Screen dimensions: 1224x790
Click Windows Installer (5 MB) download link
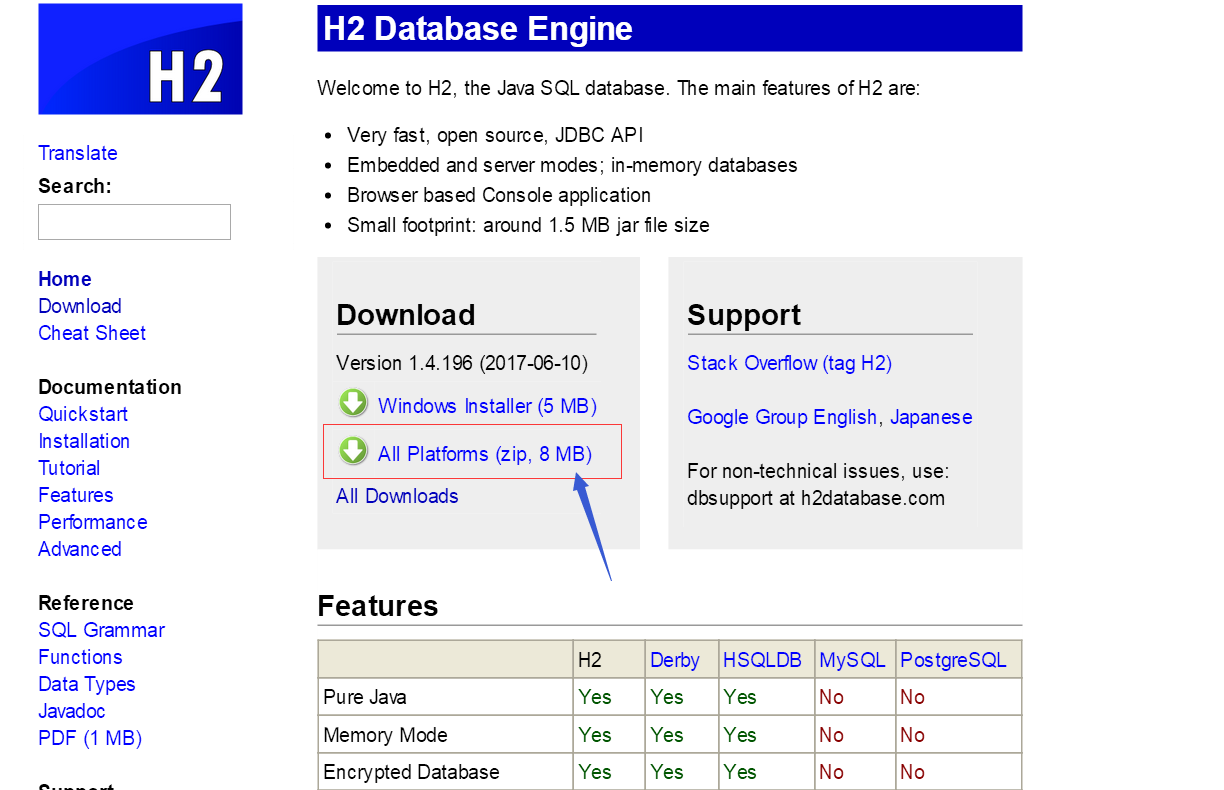[487, 406]
